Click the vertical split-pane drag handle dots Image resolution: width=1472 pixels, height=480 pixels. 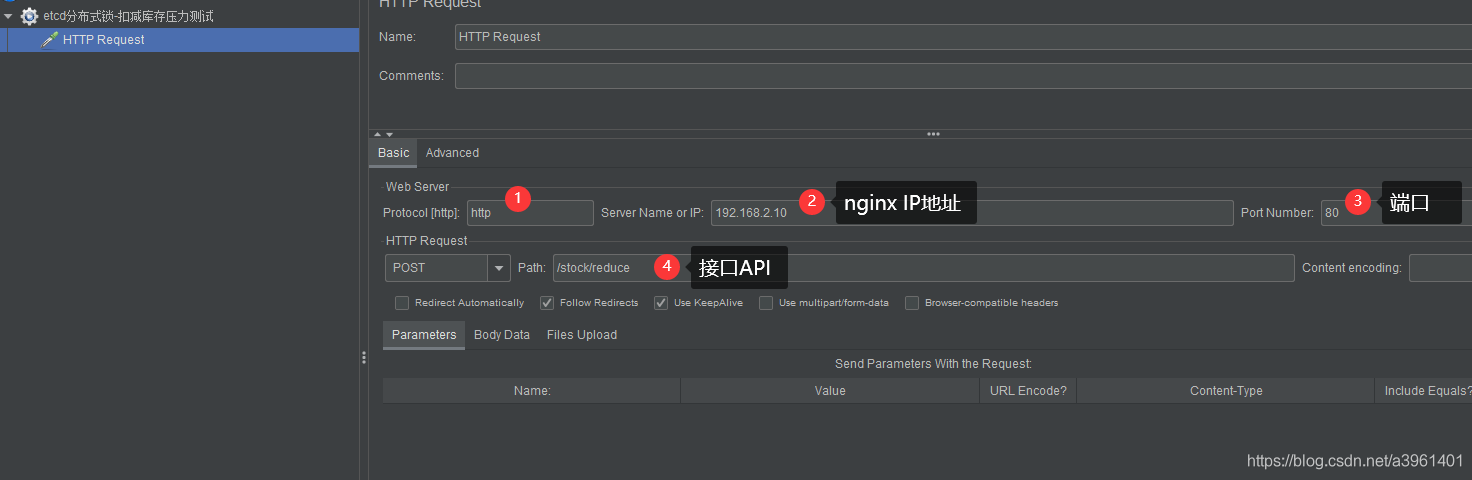tap(364, 358)
